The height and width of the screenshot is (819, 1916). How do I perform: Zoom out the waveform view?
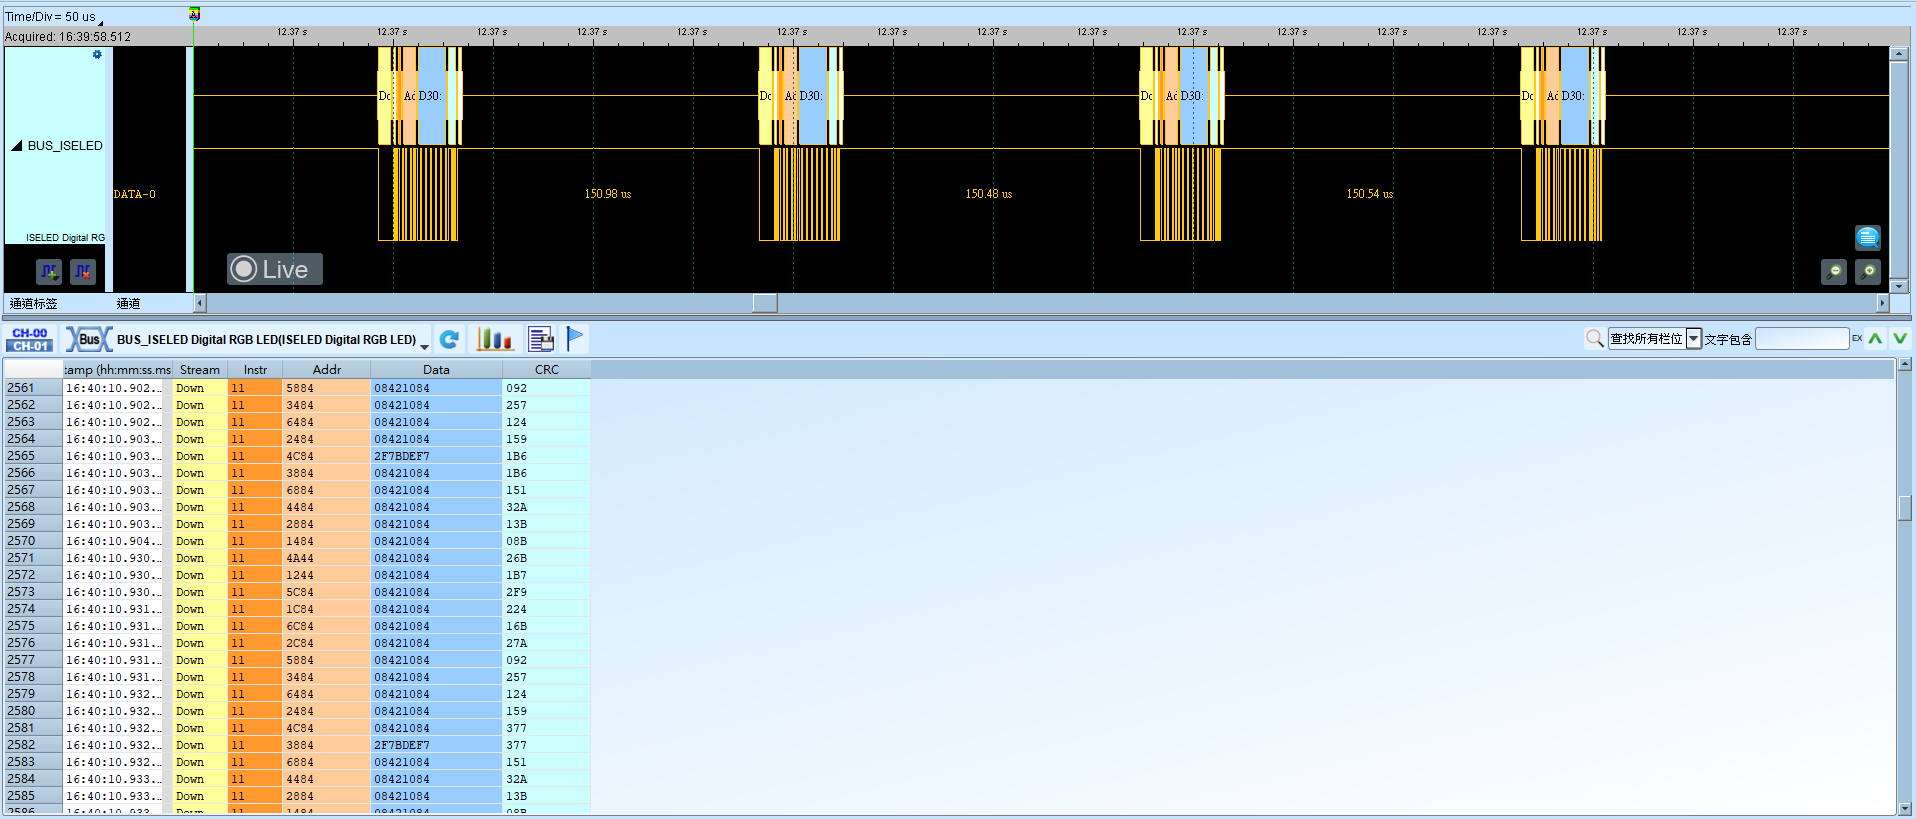click(x=1834, y=271)
